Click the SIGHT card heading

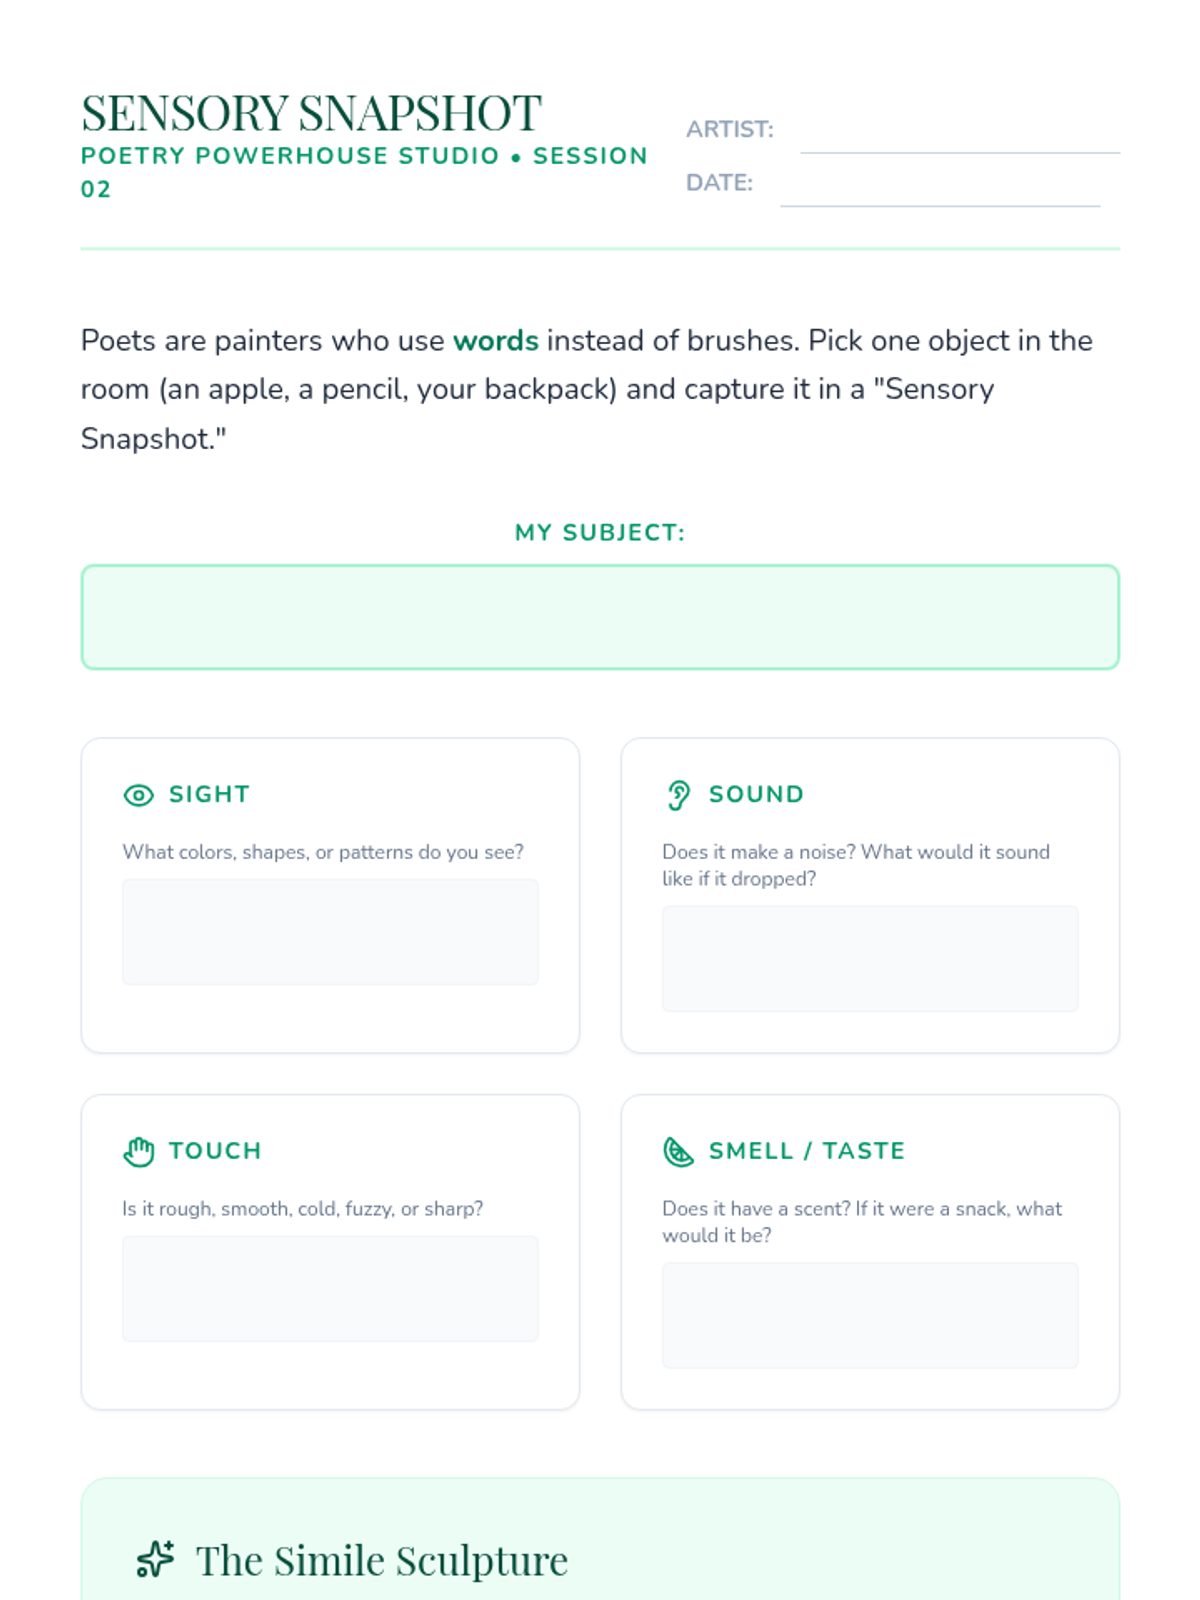pos(209,794)
